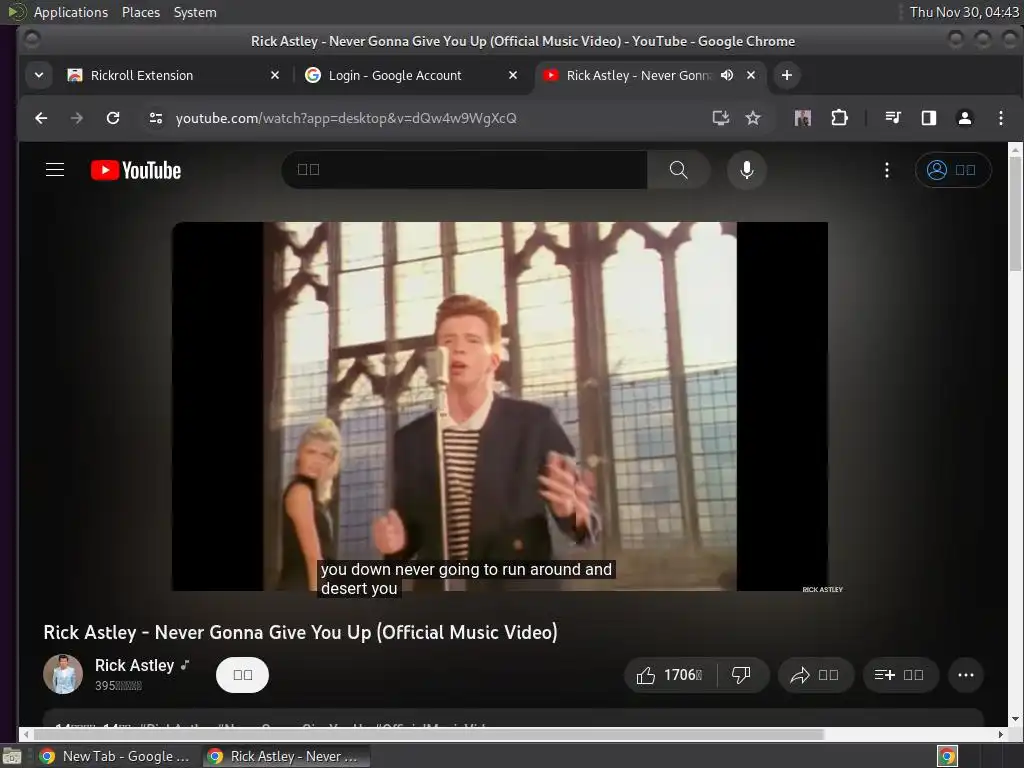Open the Chrome extensions puzzle icon
The width and height of the screenshot is (1024, 768).
click(839, 118)
